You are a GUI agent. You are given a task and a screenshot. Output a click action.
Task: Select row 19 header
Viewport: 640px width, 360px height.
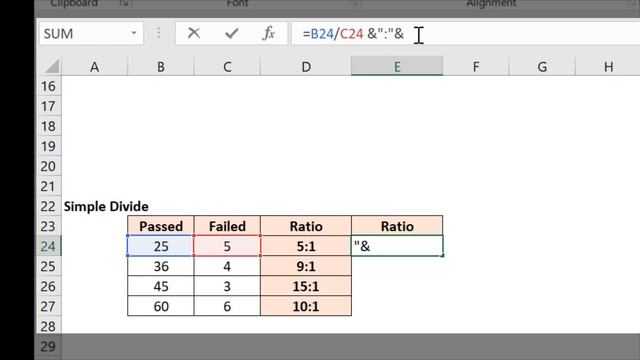49,146
